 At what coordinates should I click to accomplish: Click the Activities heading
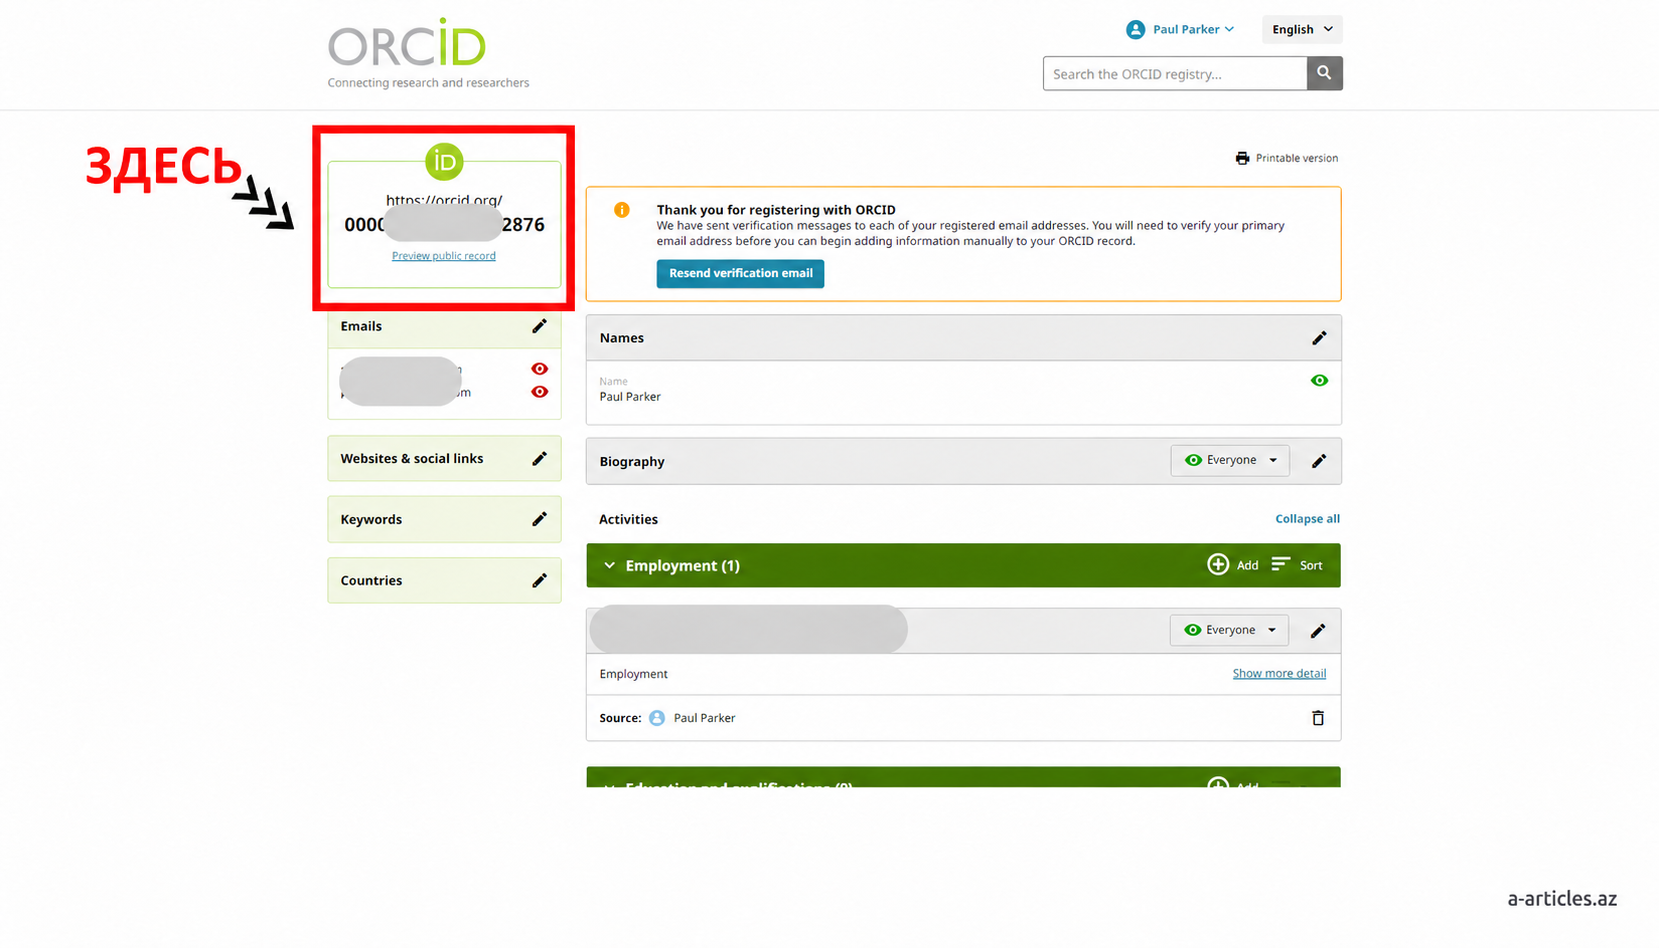[x=628, y=519]
